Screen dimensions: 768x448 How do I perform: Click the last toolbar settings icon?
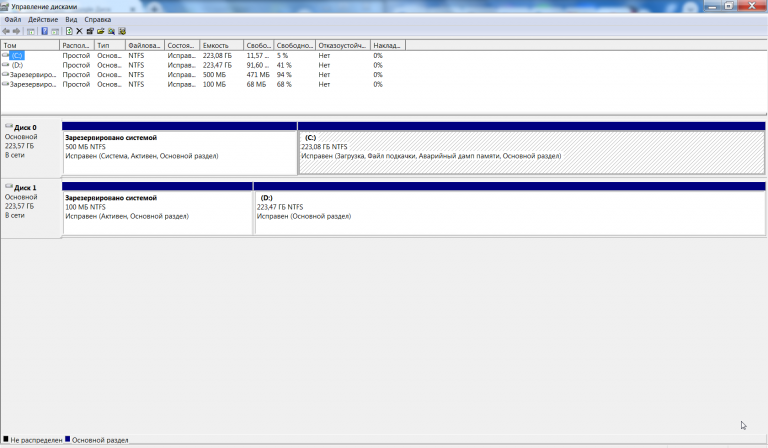coord(122,31)
